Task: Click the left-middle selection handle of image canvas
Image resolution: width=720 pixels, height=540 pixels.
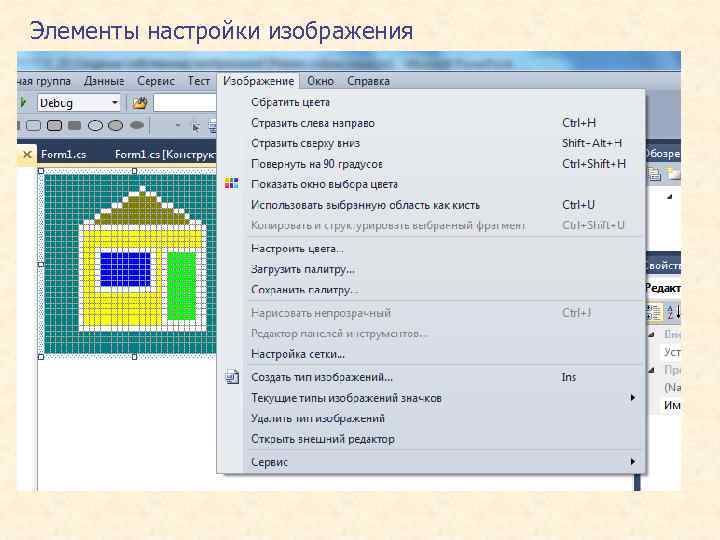Action: click(41, 264)
